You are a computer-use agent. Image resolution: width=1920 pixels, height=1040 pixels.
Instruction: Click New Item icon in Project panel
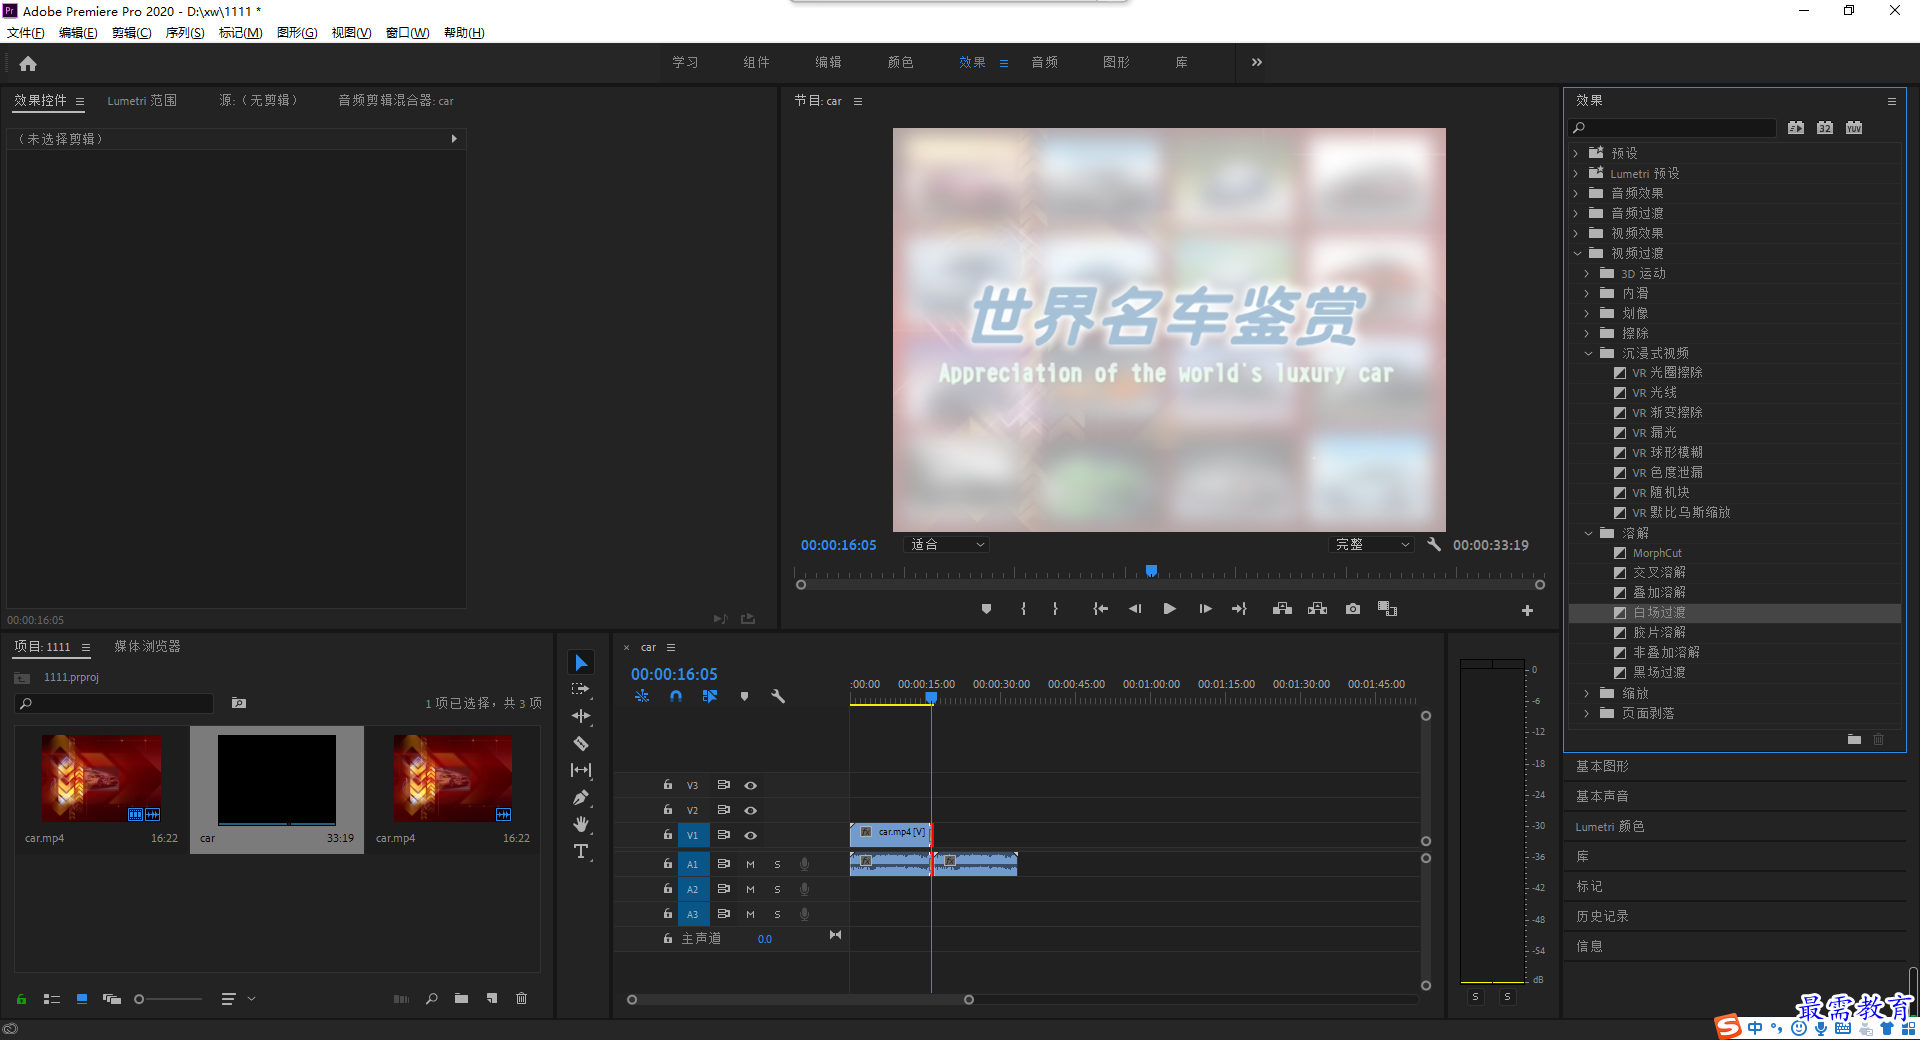(x=492, y=998)
